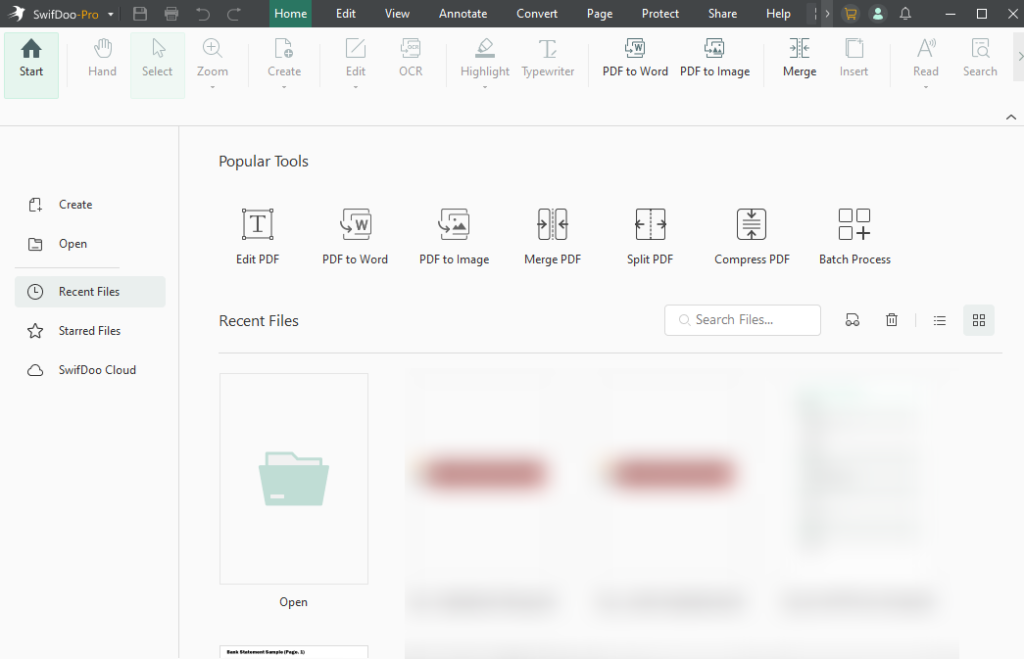1024x659 pixels.
Task: Select the Highlight tool
Action: (x=485, y=57)
